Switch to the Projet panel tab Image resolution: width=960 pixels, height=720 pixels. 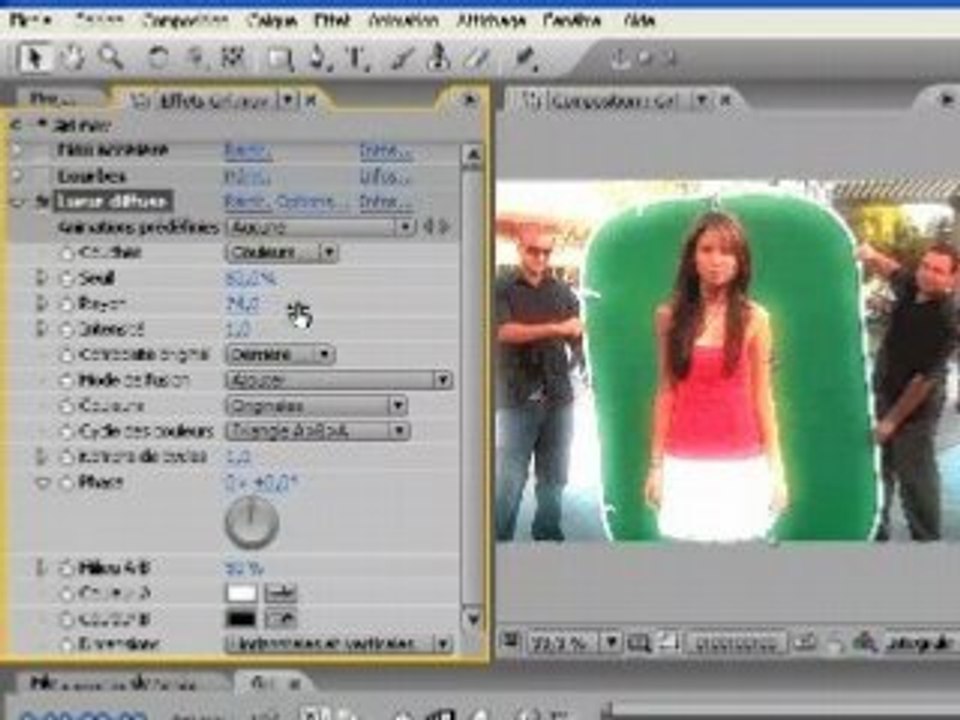pos(54,99)
